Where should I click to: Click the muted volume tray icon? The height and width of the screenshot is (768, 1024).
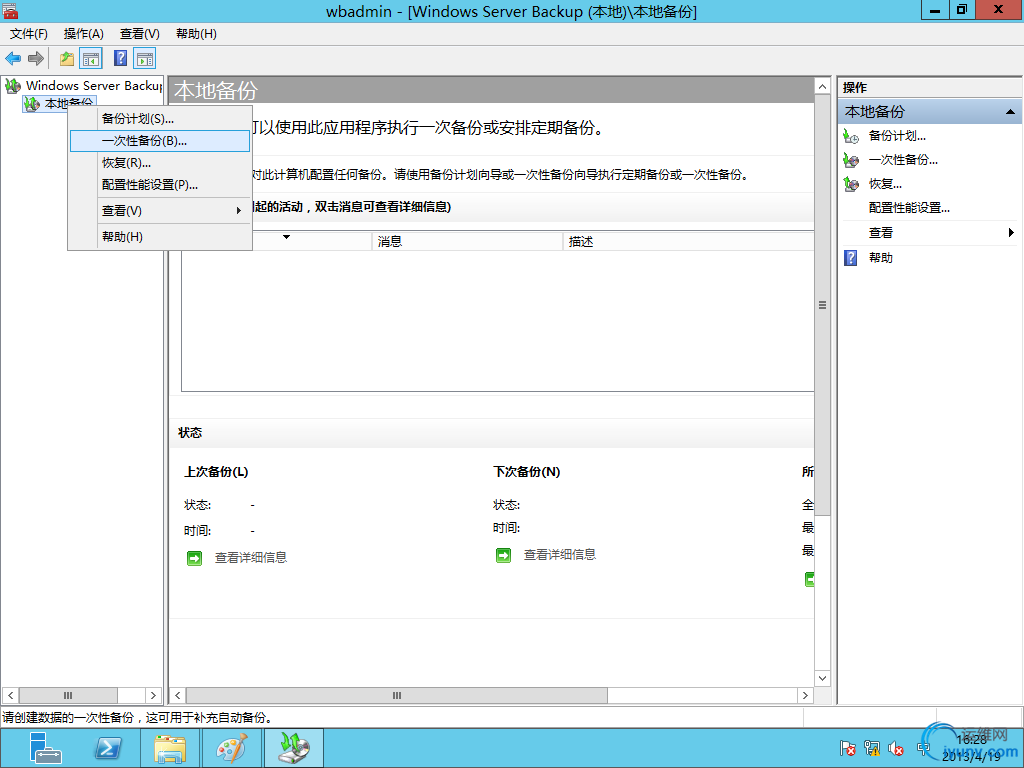point(896,748)
